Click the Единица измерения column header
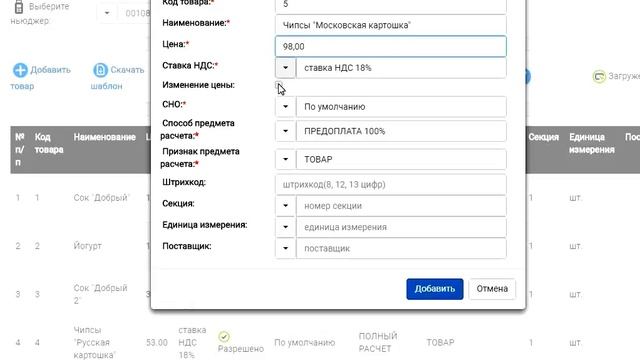 pyautogui.click(x=592, y=143)
